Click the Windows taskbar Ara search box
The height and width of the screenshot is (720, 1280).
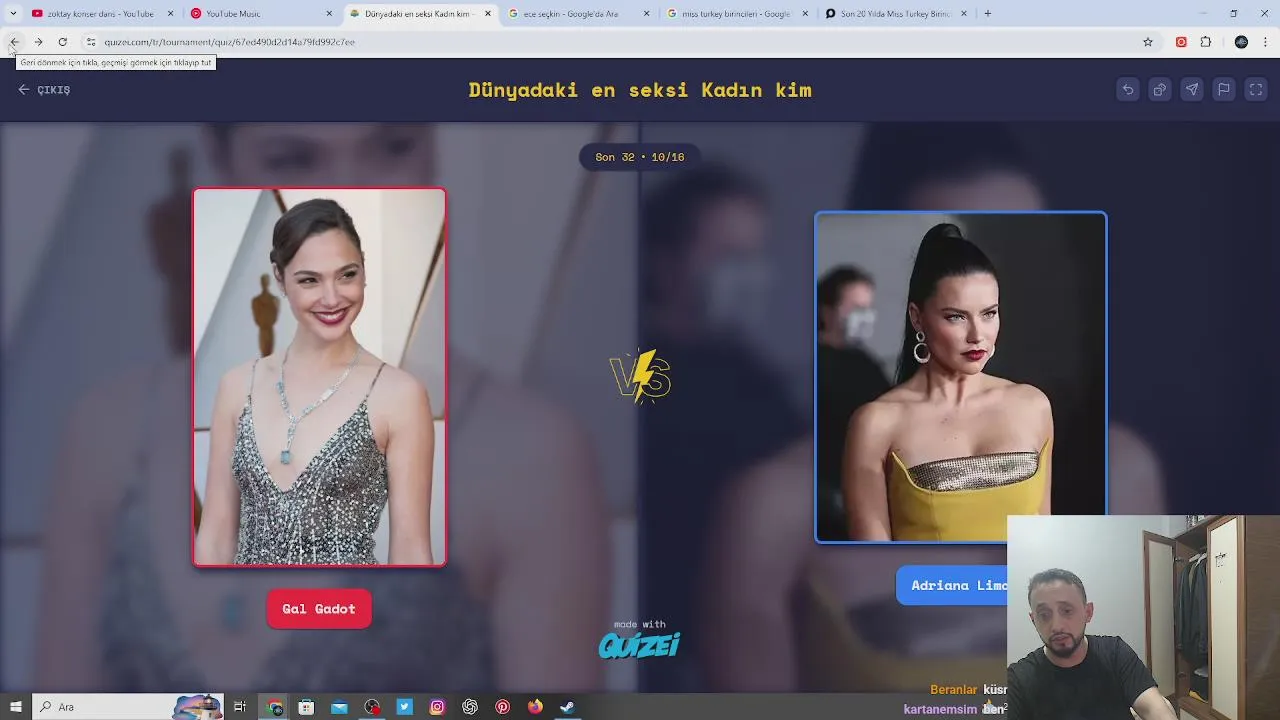tap(128, 707)
